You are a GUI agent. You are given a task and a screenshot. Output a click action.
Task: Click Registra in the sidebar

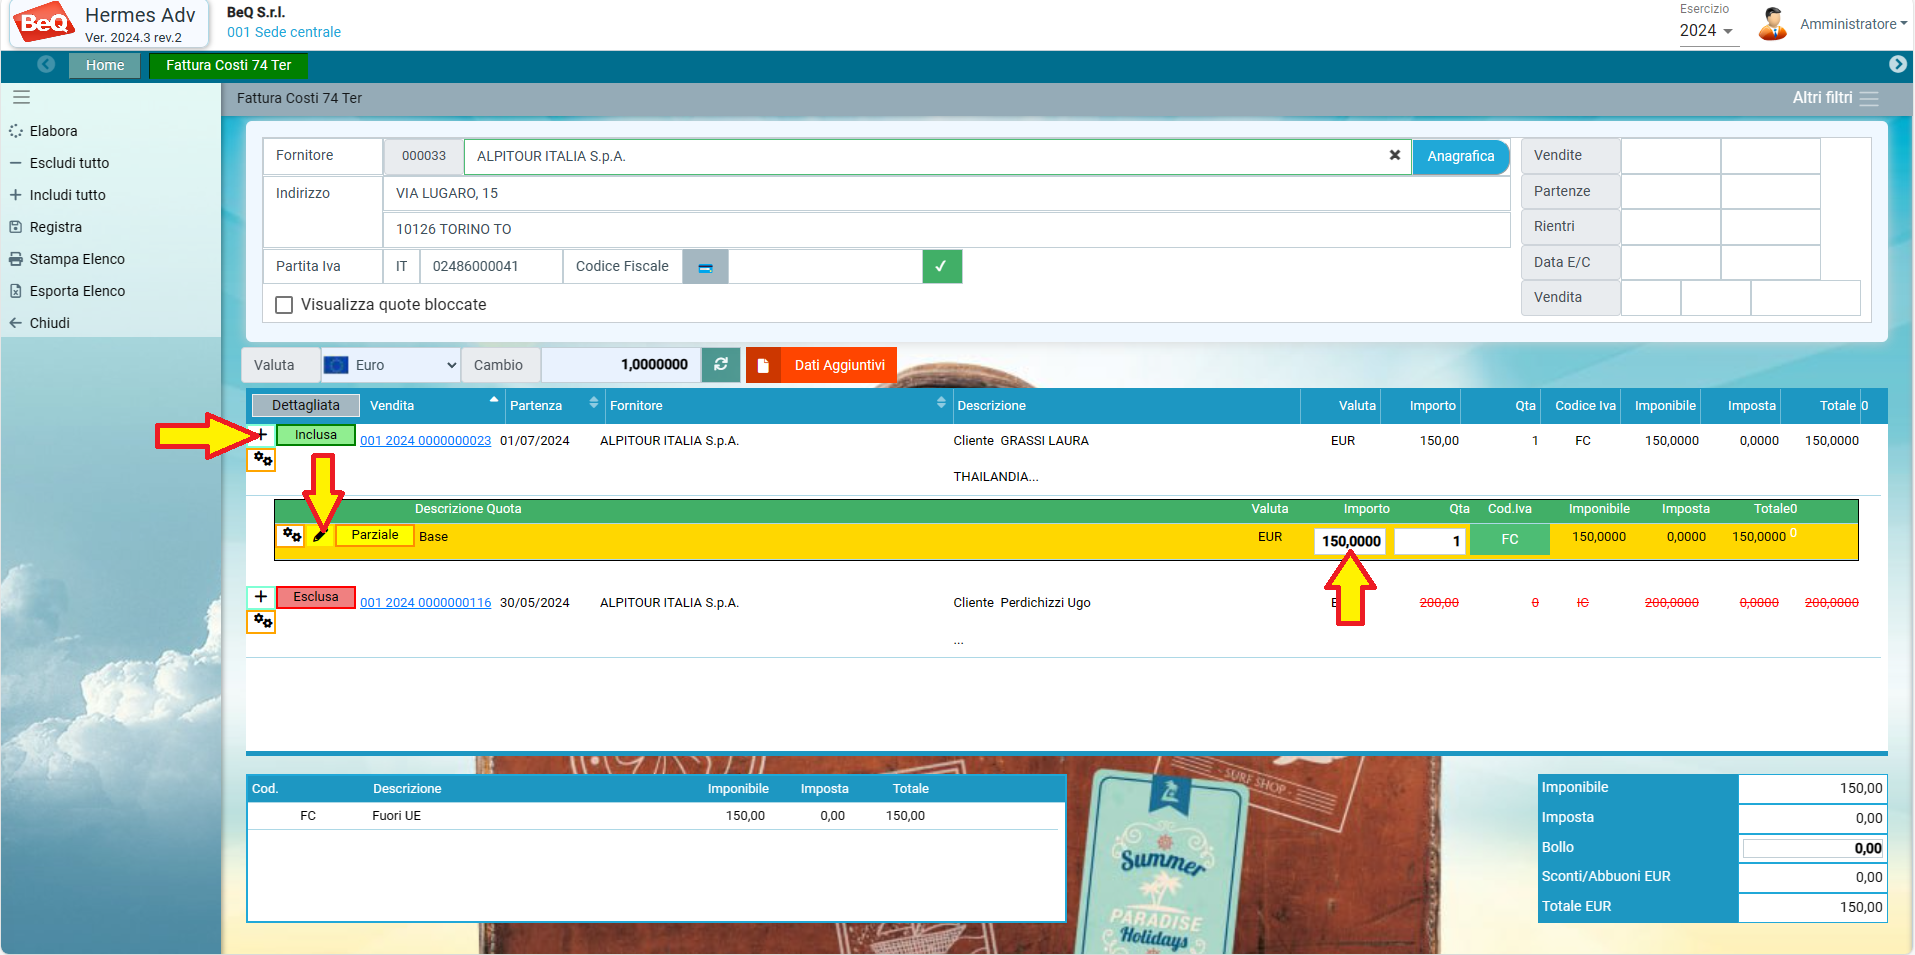(x=55, y=227)
